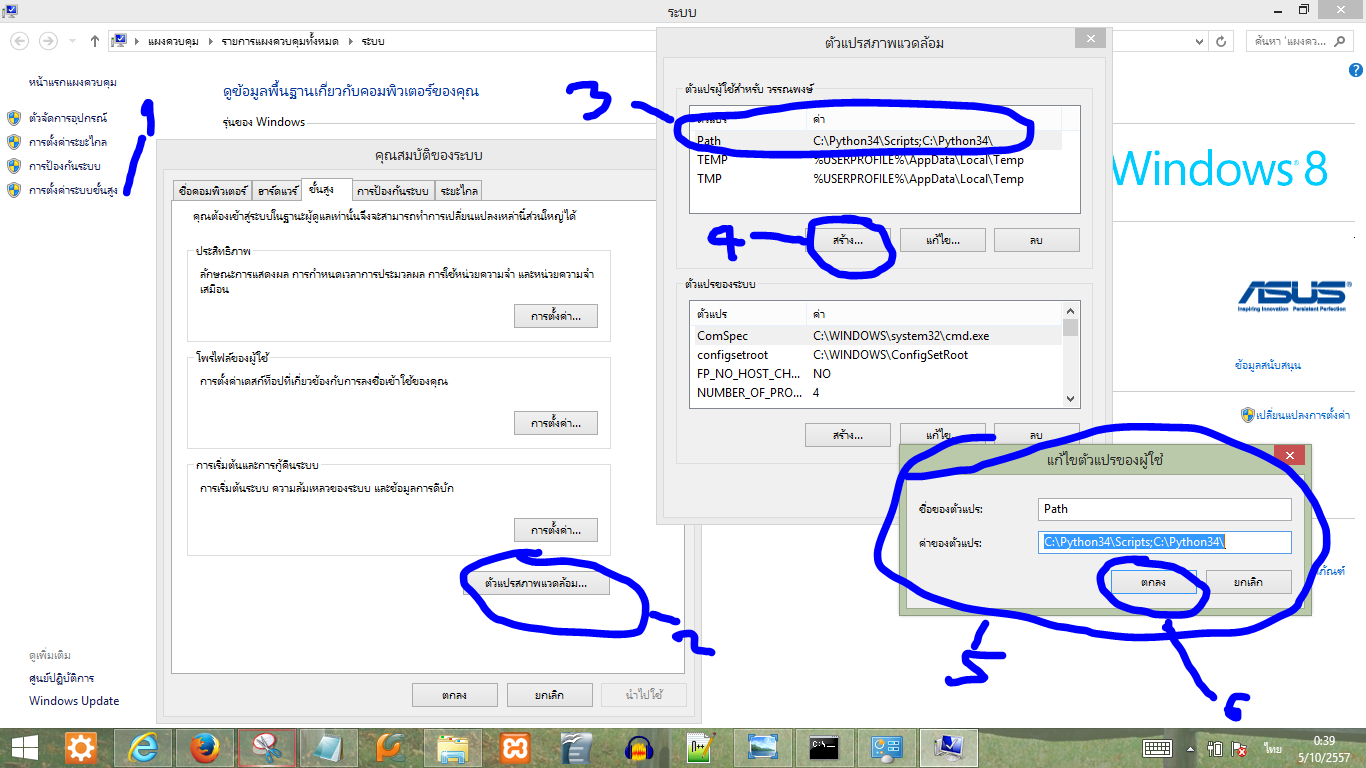Open the help question-mark icon
1366x768 pixels.
1355,70
